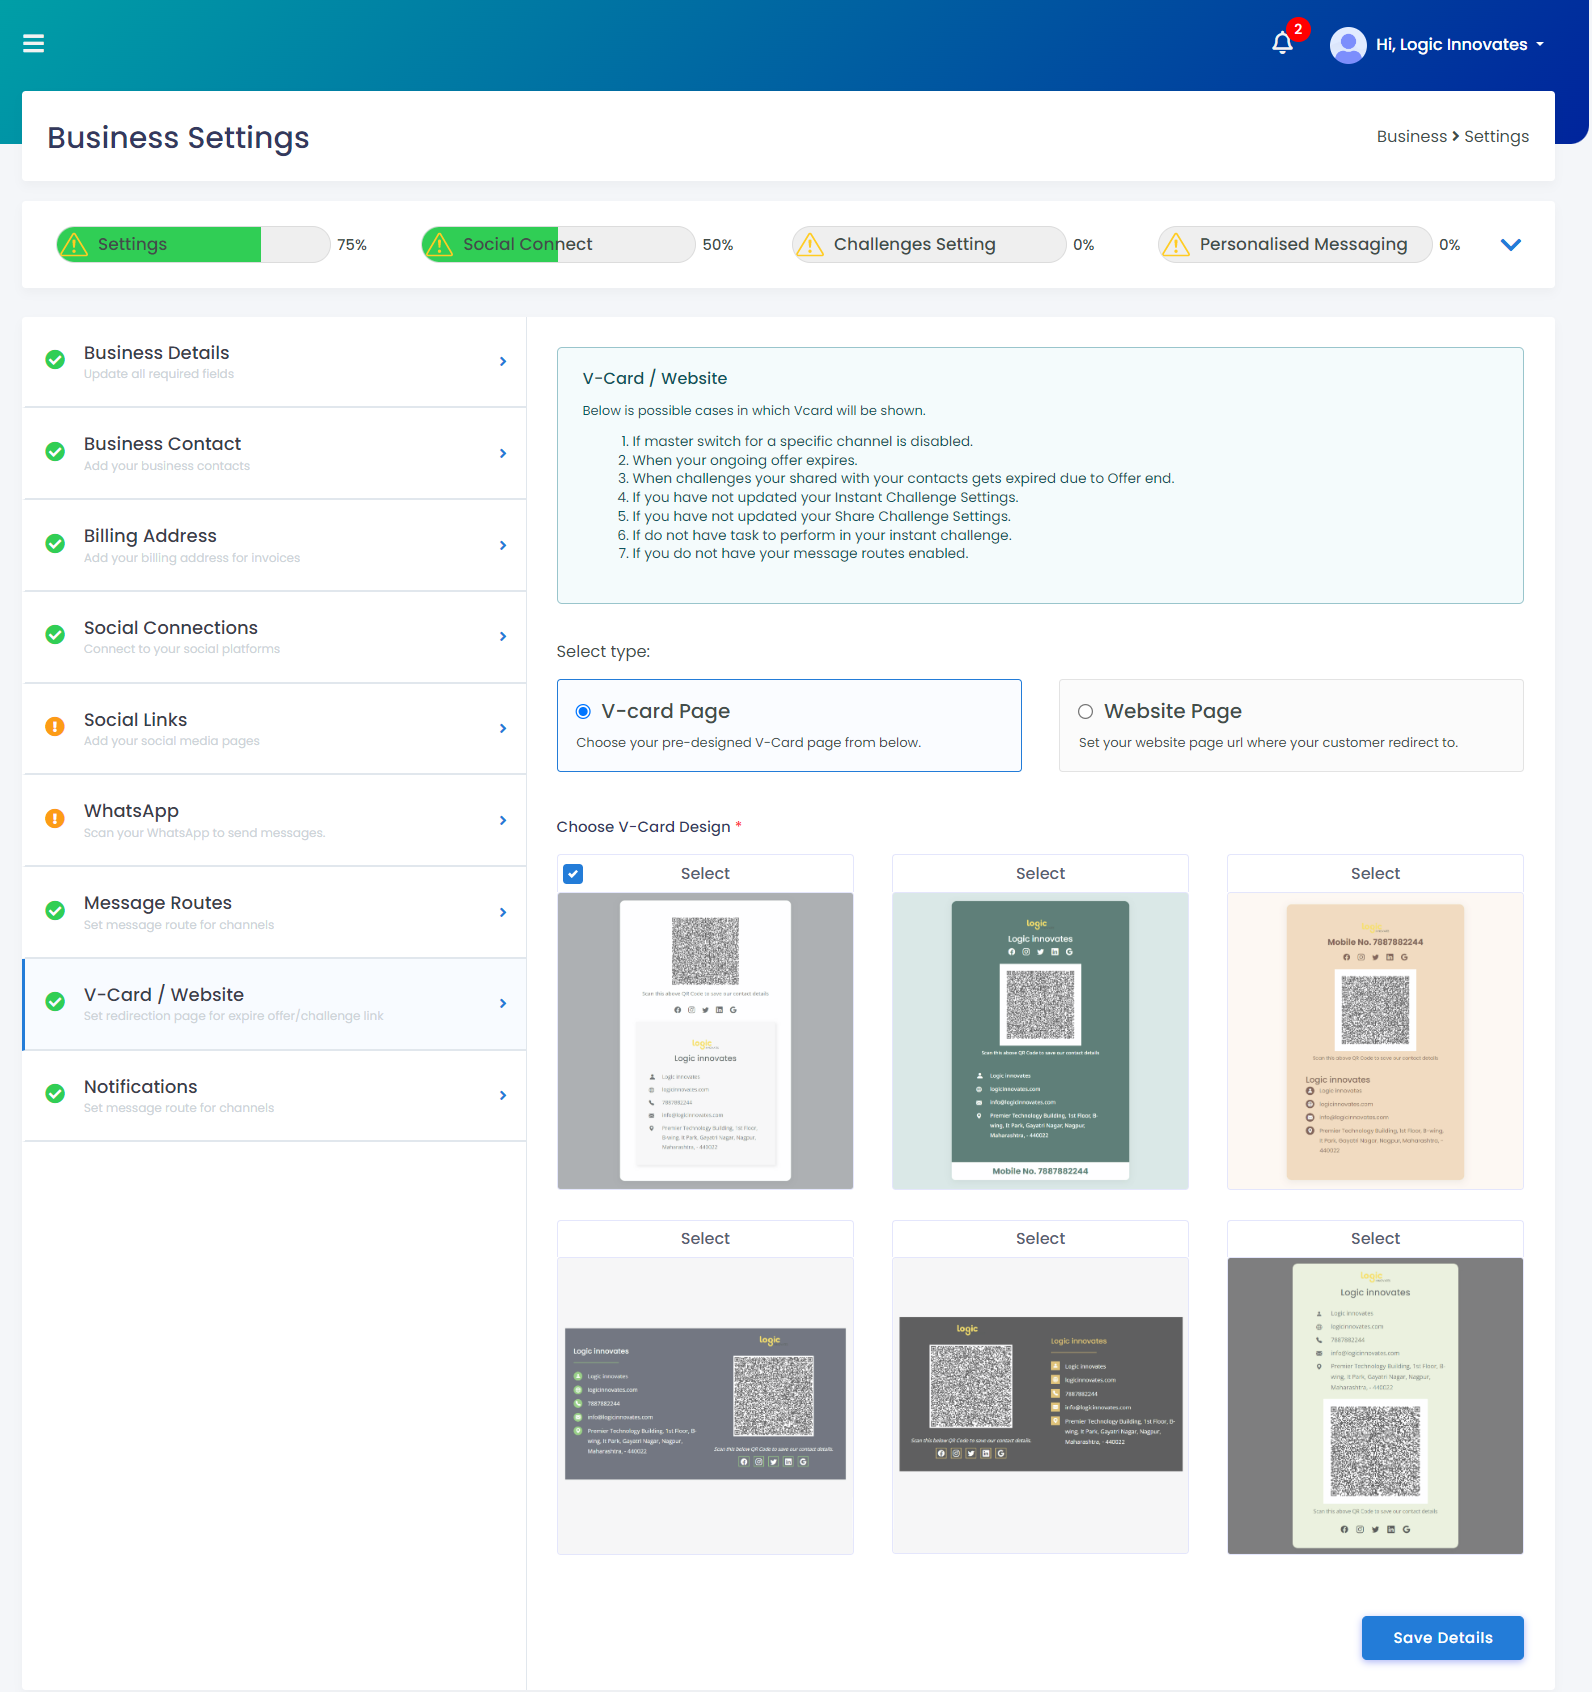Viewport: 1592px width, 1692px height.
Task: Click Social Links orange alert icon
Action: click(x=55, y=727)
